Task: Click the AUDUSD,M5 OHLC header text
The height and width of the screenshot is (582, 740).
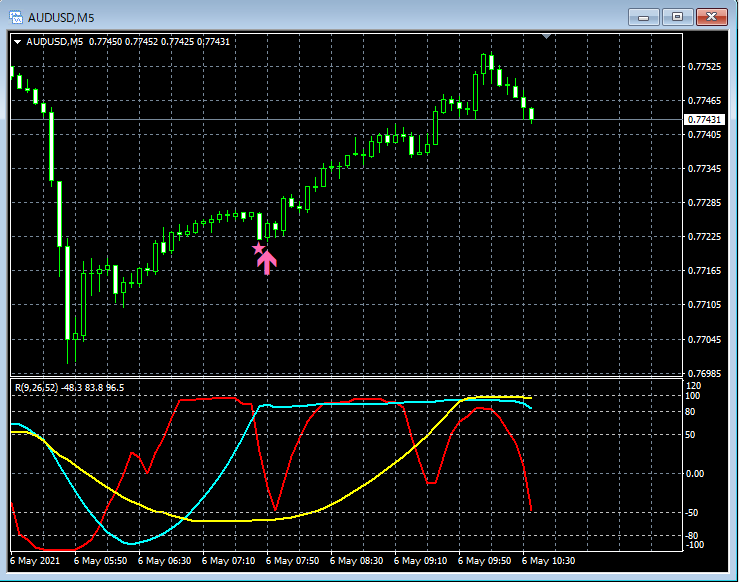Action: pyautogui.click(x=128, y=42)
